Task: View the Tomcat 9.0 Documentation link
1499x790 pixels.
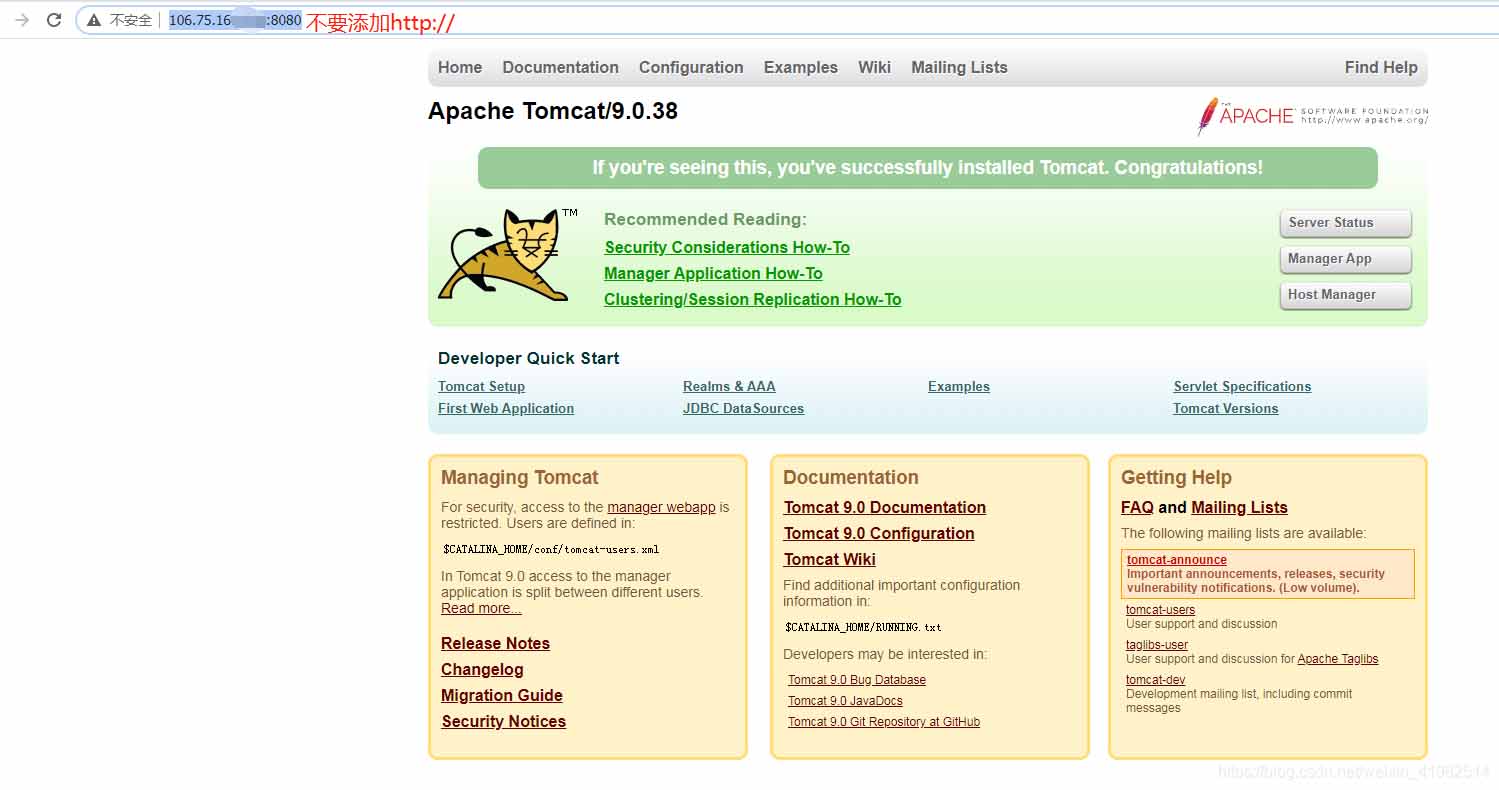Action: click(x=884, y=507)
